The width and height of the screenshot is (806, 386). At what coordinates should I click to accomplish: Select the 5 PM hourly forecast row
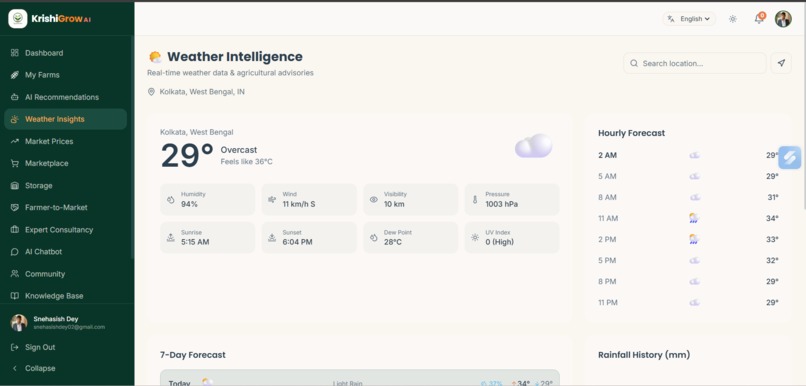(688, 261)
